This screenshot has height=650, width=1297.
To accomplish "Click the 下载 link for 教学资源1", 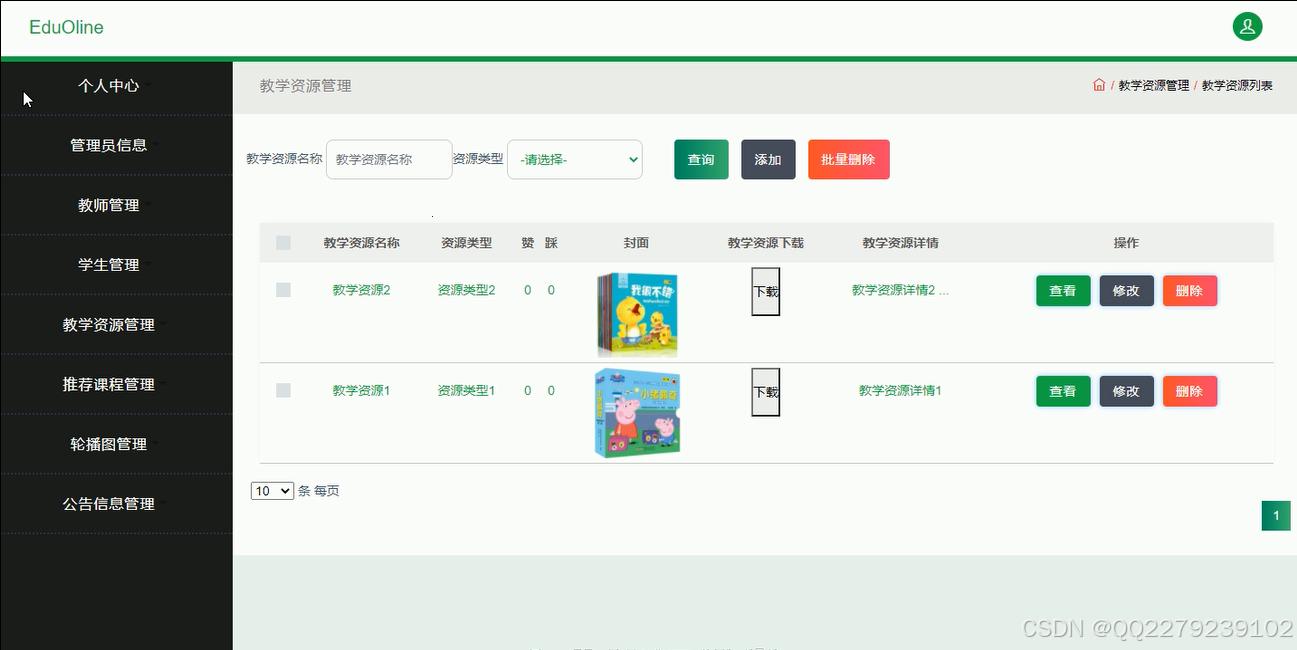I will [x=764, y=390].
